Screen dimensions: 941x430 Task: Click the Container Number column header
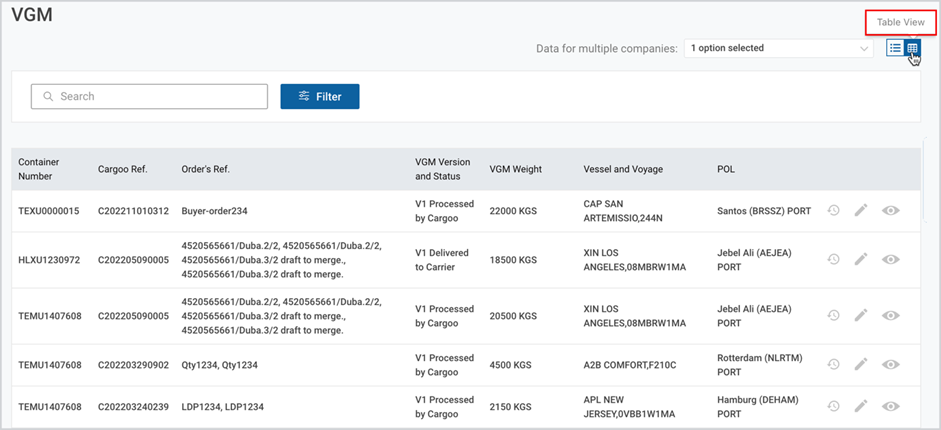(x=39, y=169)
